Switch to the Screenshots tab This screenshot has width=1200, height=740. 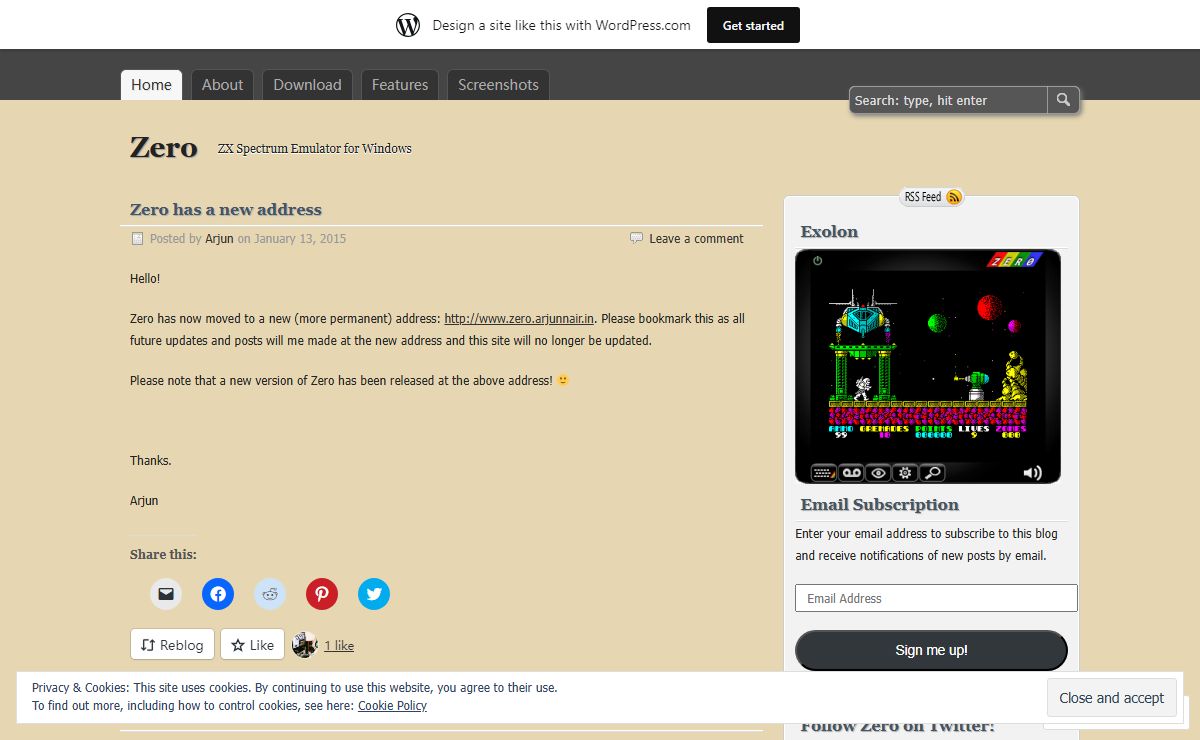click(x=498, y=85)
